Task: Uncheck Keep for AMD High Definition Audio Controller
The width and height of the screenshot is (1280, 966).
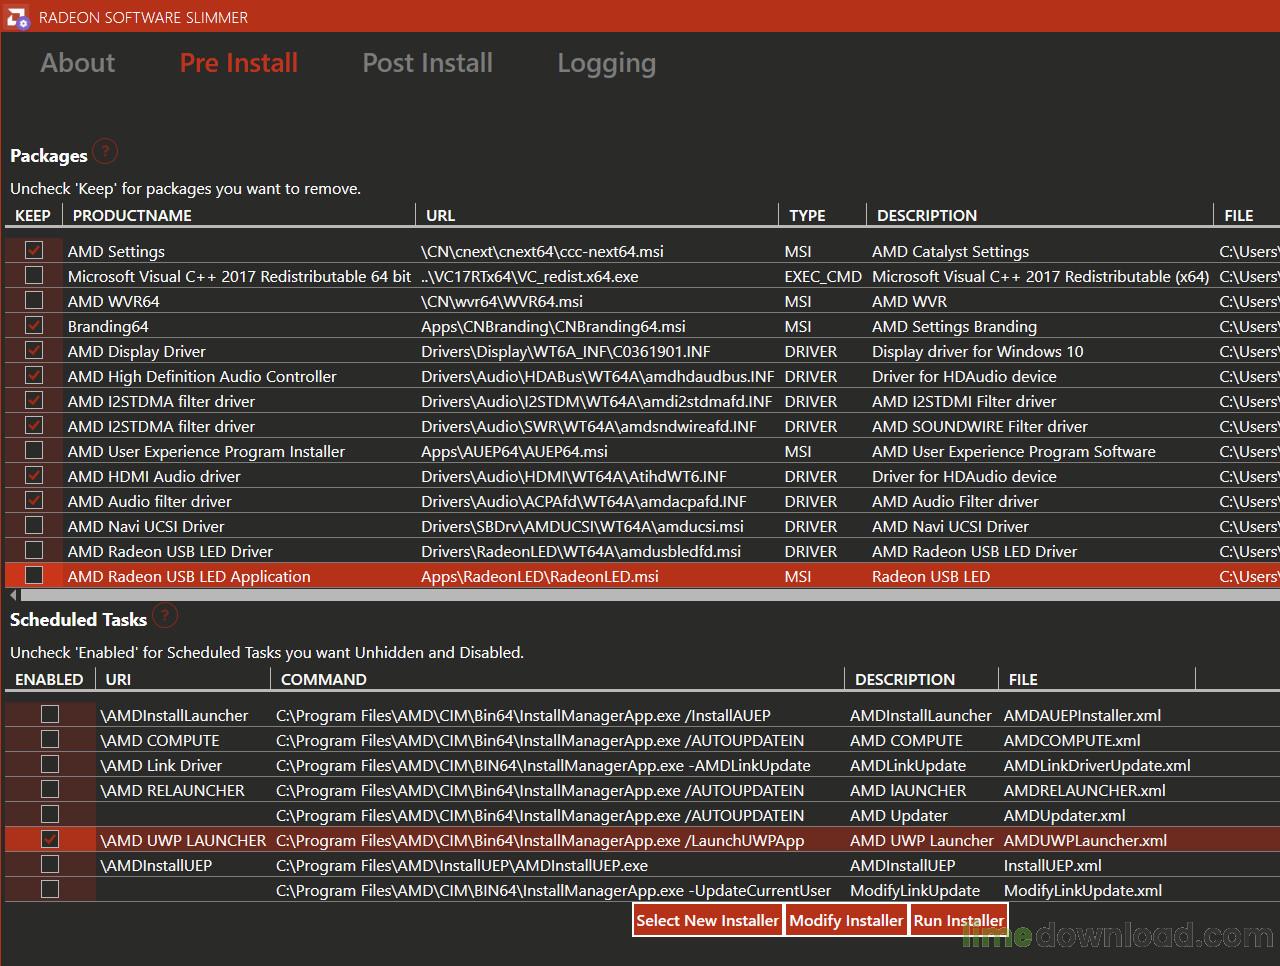Action: click(x=34, y=375)
